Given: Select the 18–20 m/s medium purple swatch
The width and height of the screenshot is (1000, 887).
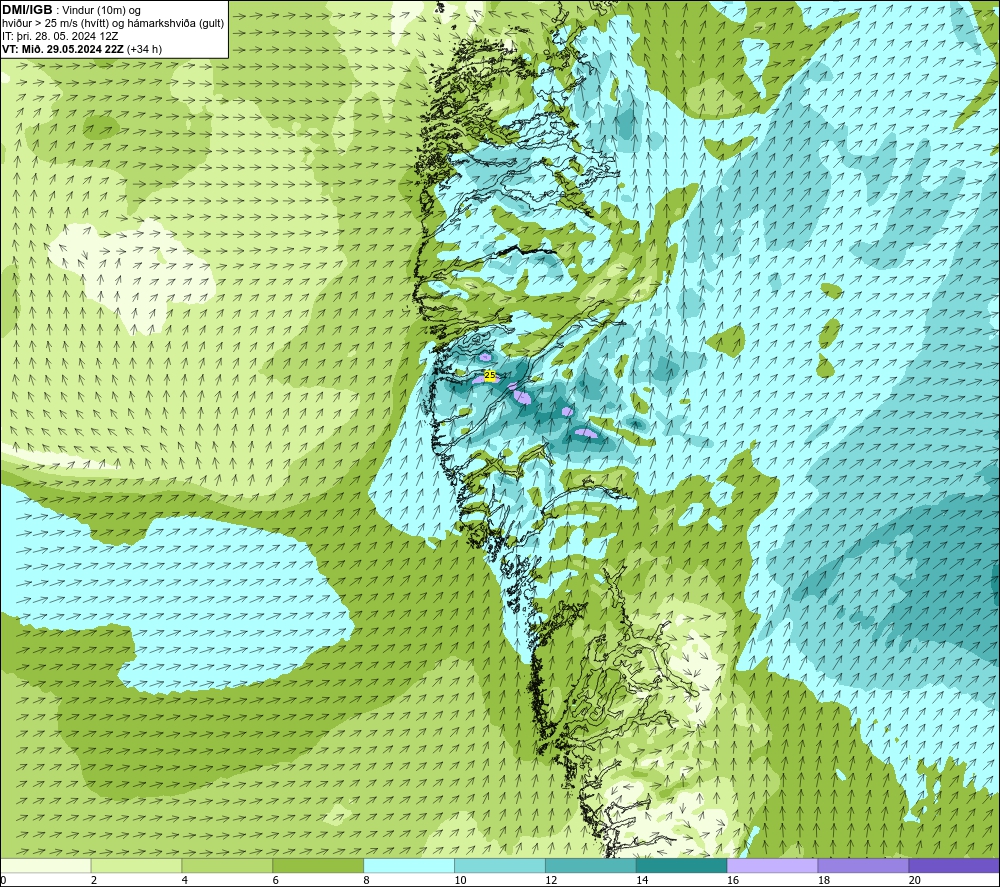Looking at the screenshot, I should tap(864, 866).
